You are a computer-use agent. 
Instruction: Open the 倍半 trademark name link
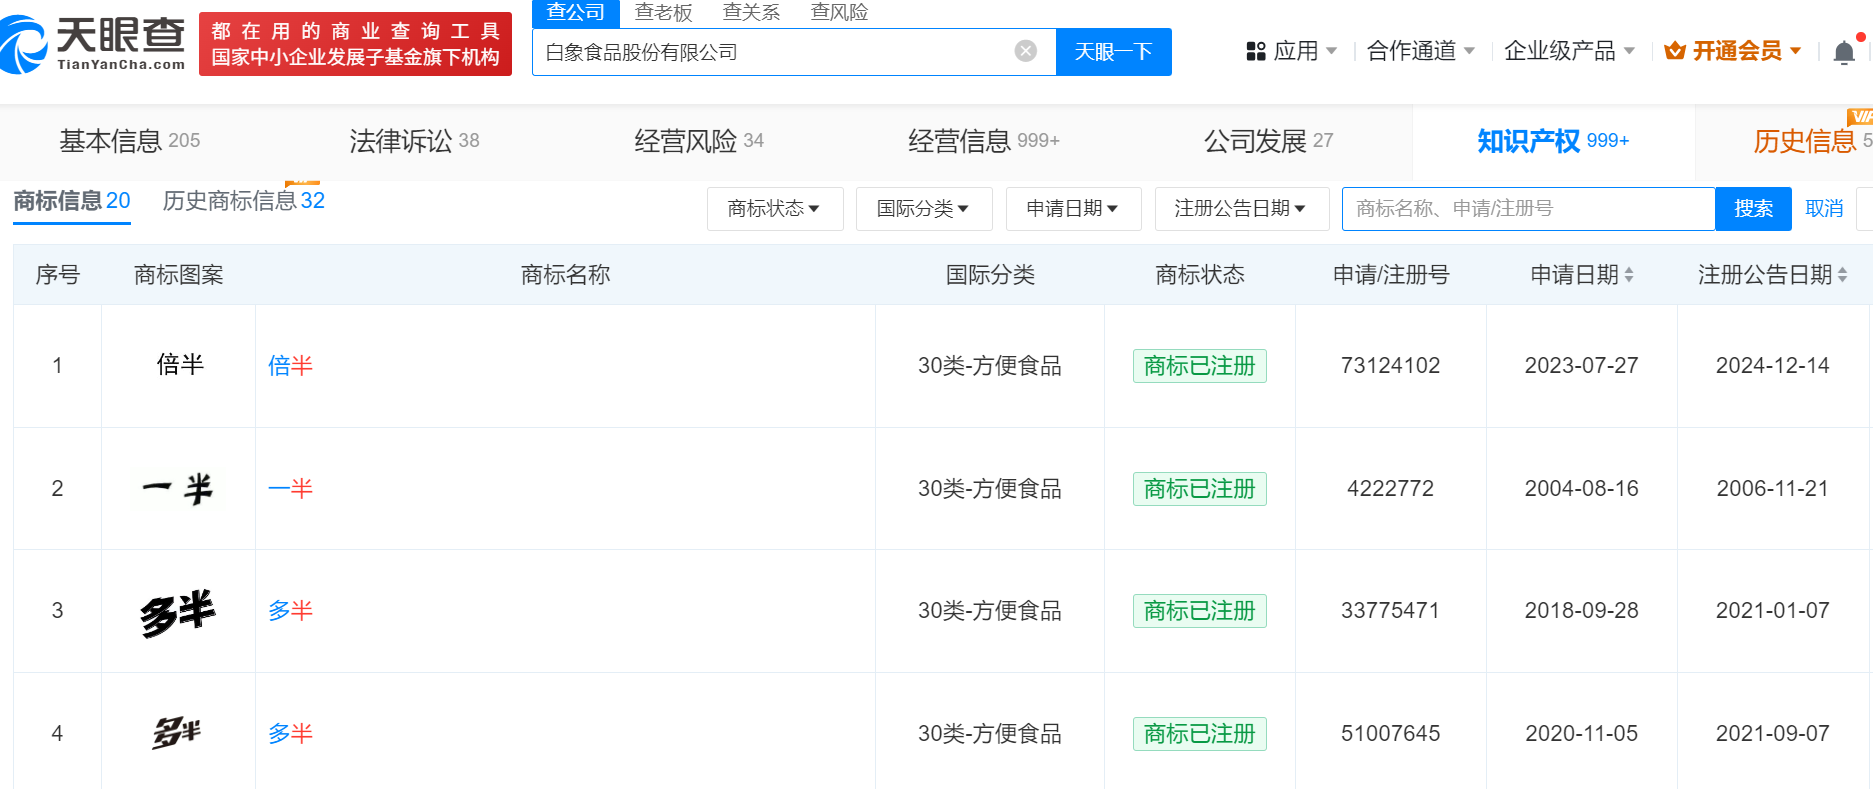pyautogui.click(x=290, y=366)
